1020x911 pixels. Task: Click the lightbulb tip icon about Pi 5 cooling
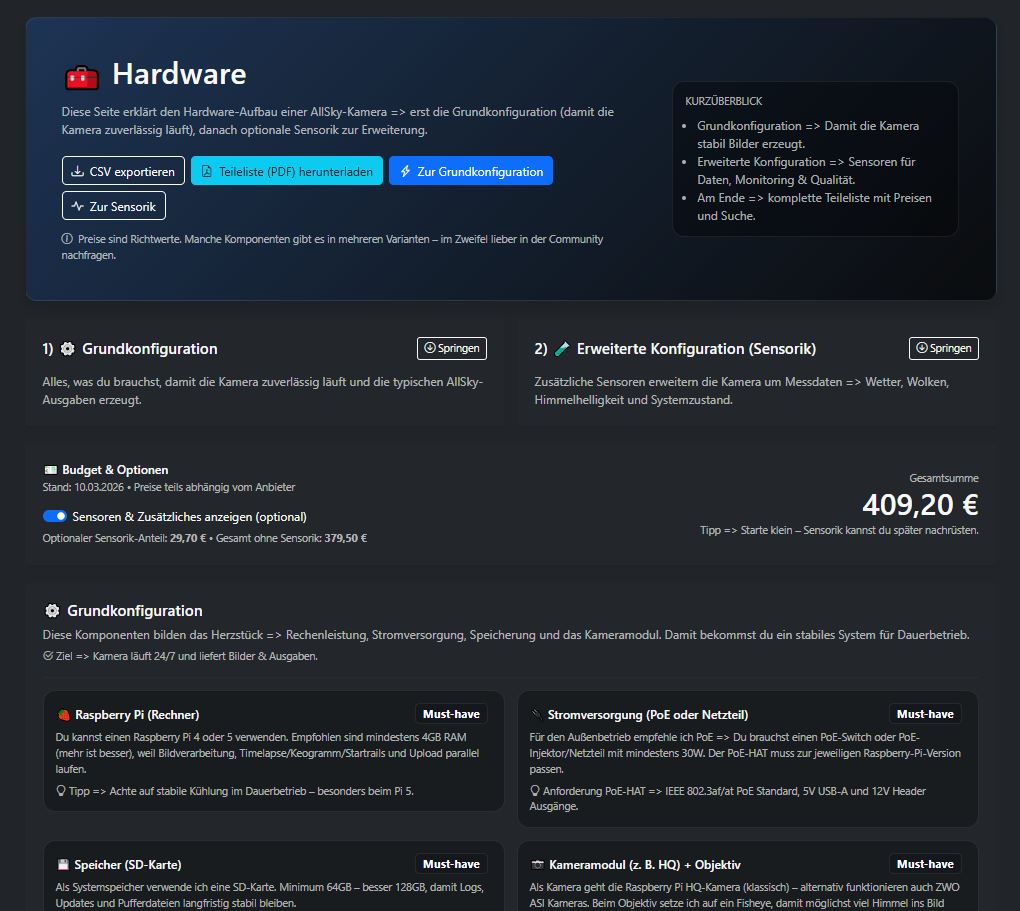[60, 790]
